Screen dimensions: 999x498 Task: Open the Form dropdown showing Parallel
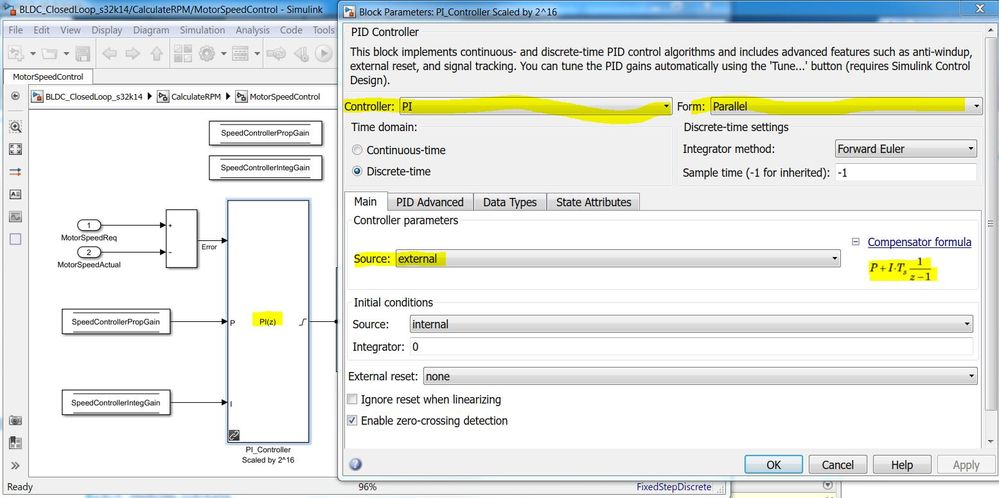pos(845,106)
